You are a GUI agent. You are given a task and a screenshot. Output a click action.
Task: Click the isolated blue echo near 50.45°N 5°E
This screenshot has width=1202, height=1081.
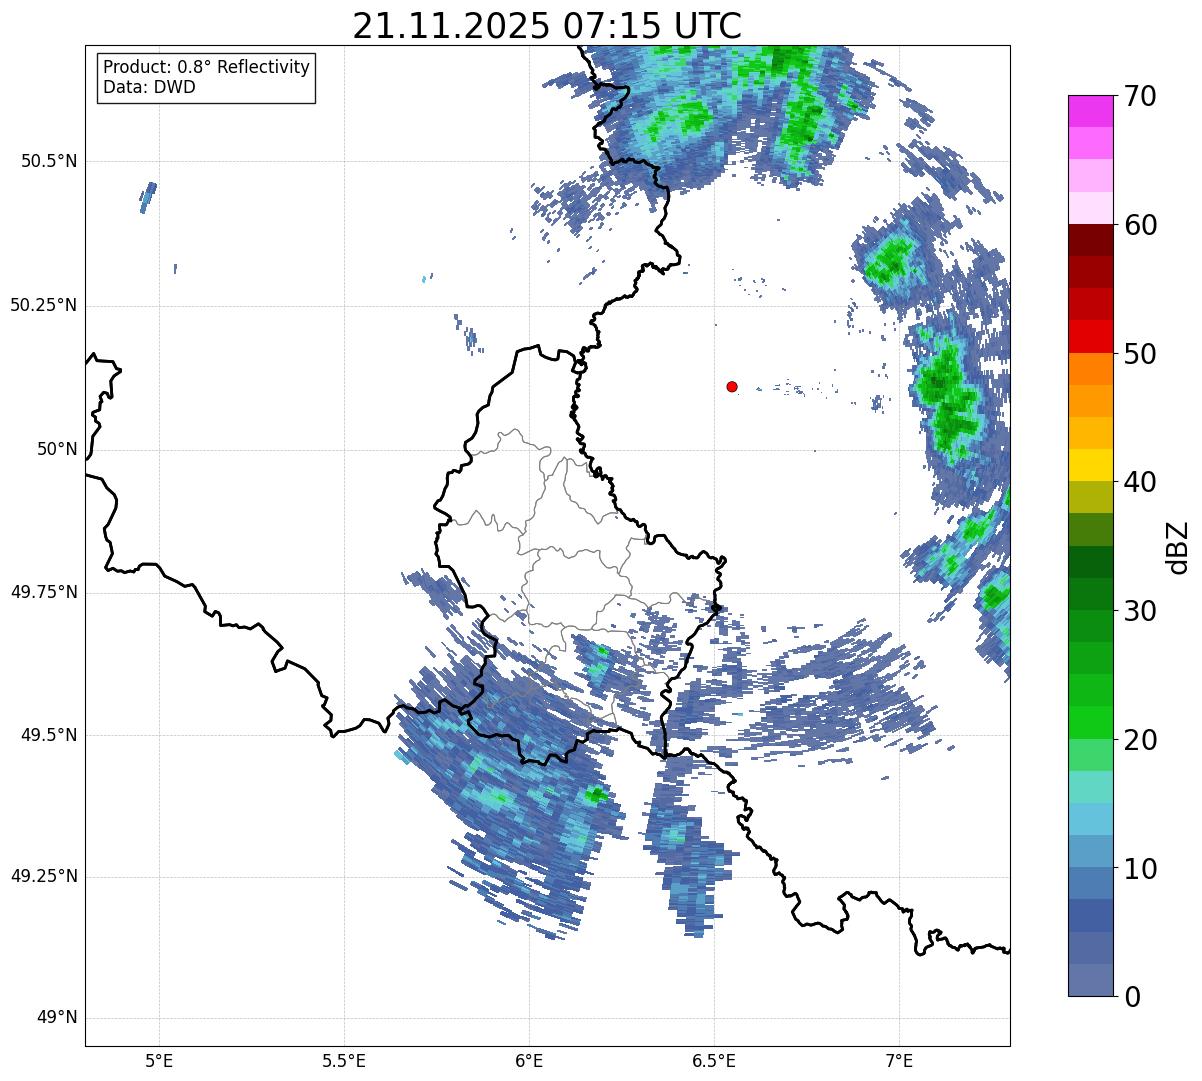click(148, 197)
